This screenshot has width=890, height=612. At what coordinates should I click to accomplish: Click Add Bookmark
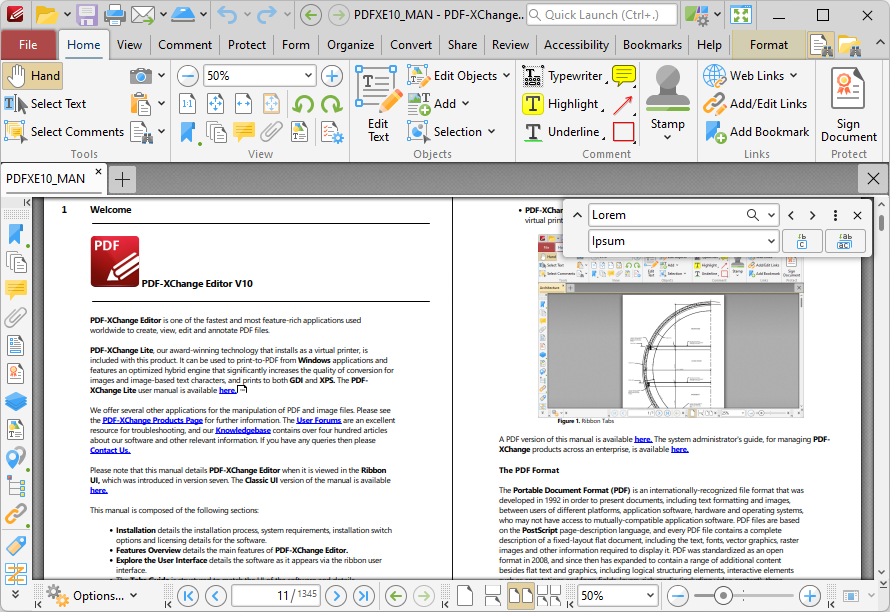pyautogui.click(x=757, y=132)
